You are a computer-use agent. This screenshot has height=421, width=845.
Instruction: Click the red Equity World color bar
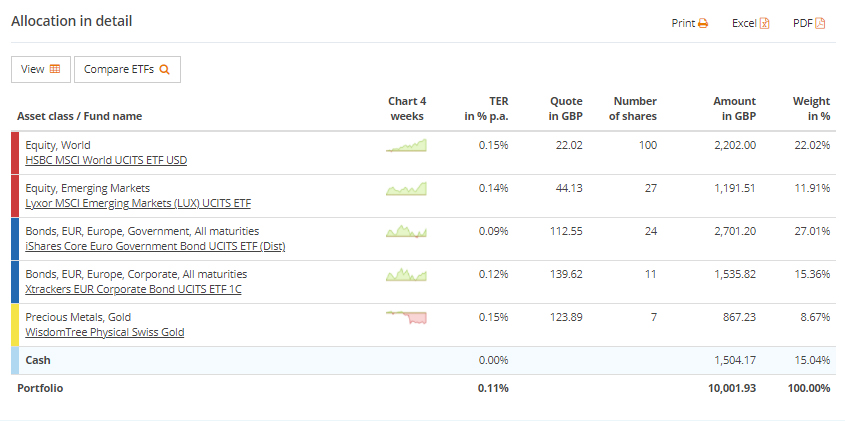tap(15, 153)
